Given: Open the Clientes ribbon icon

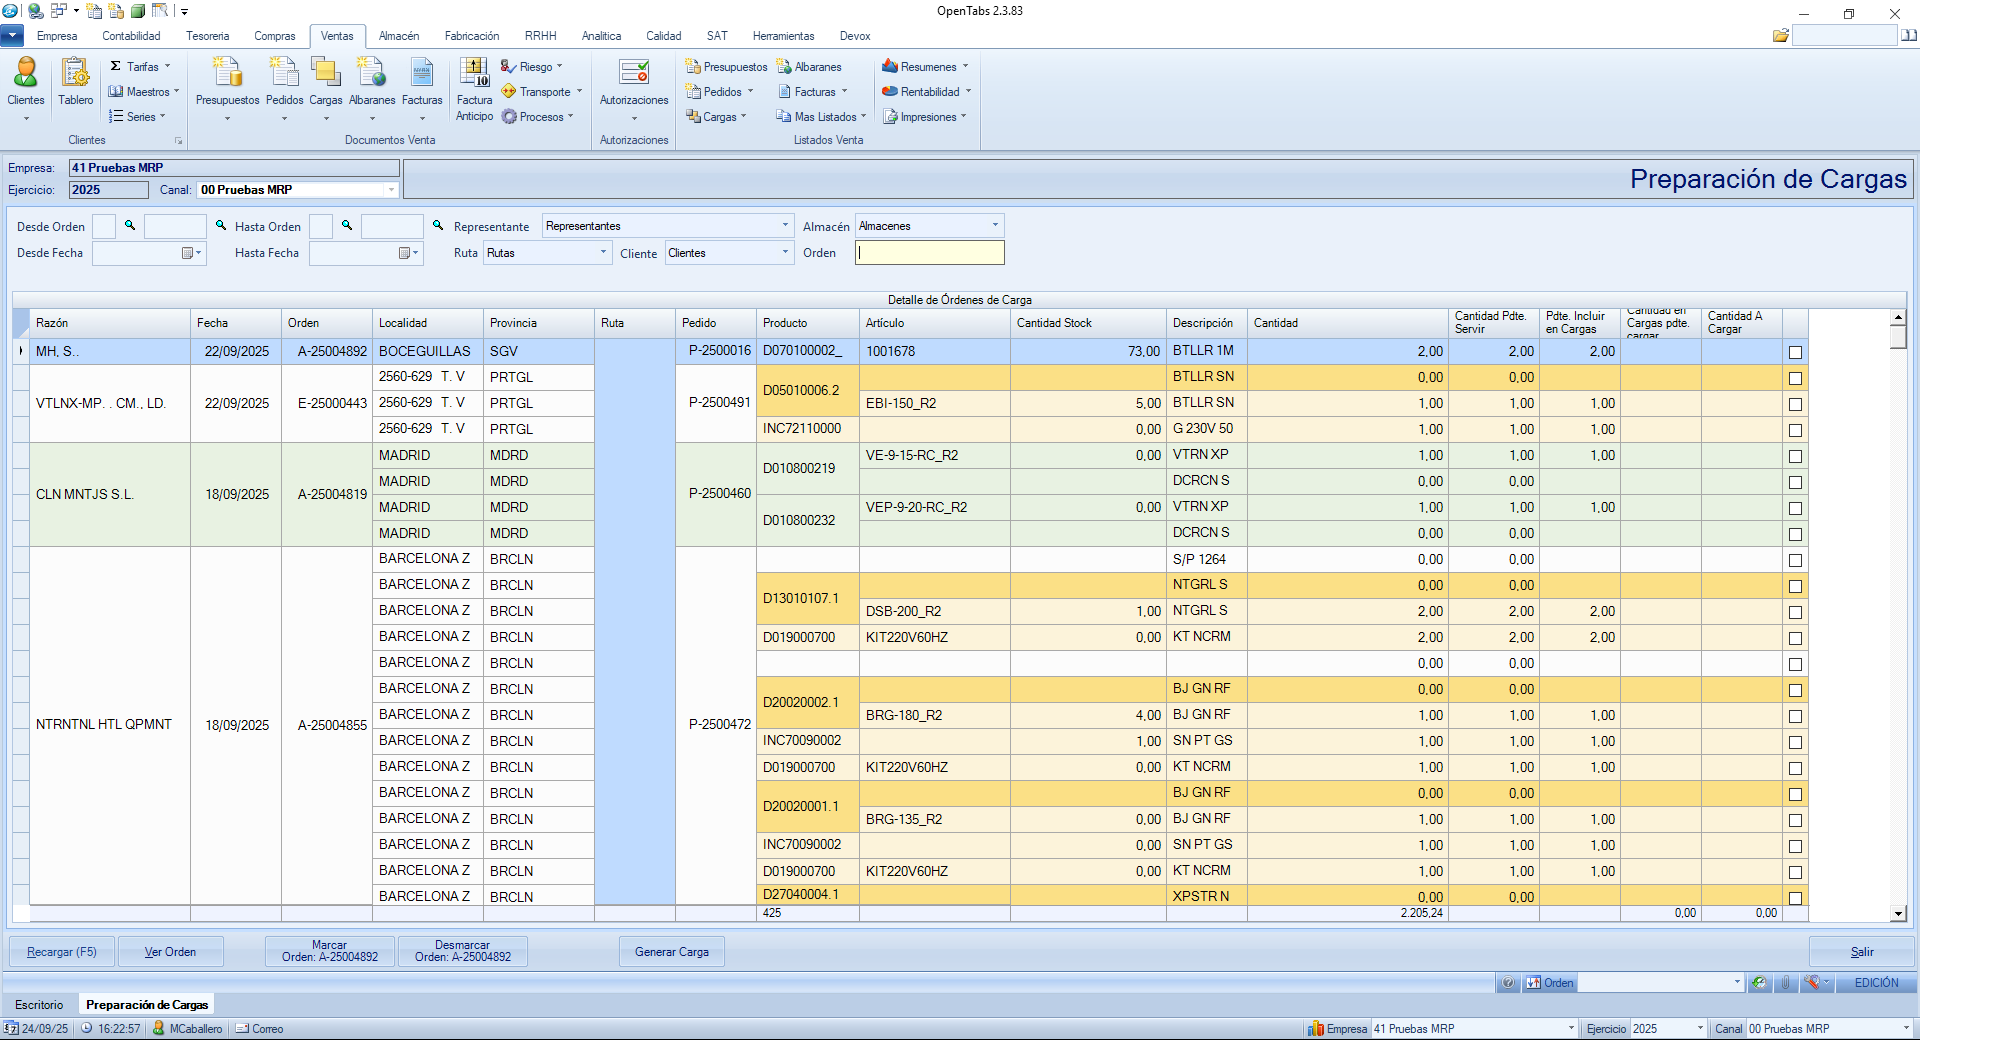Looking at the screenshot, I should (x=25, y=80).
